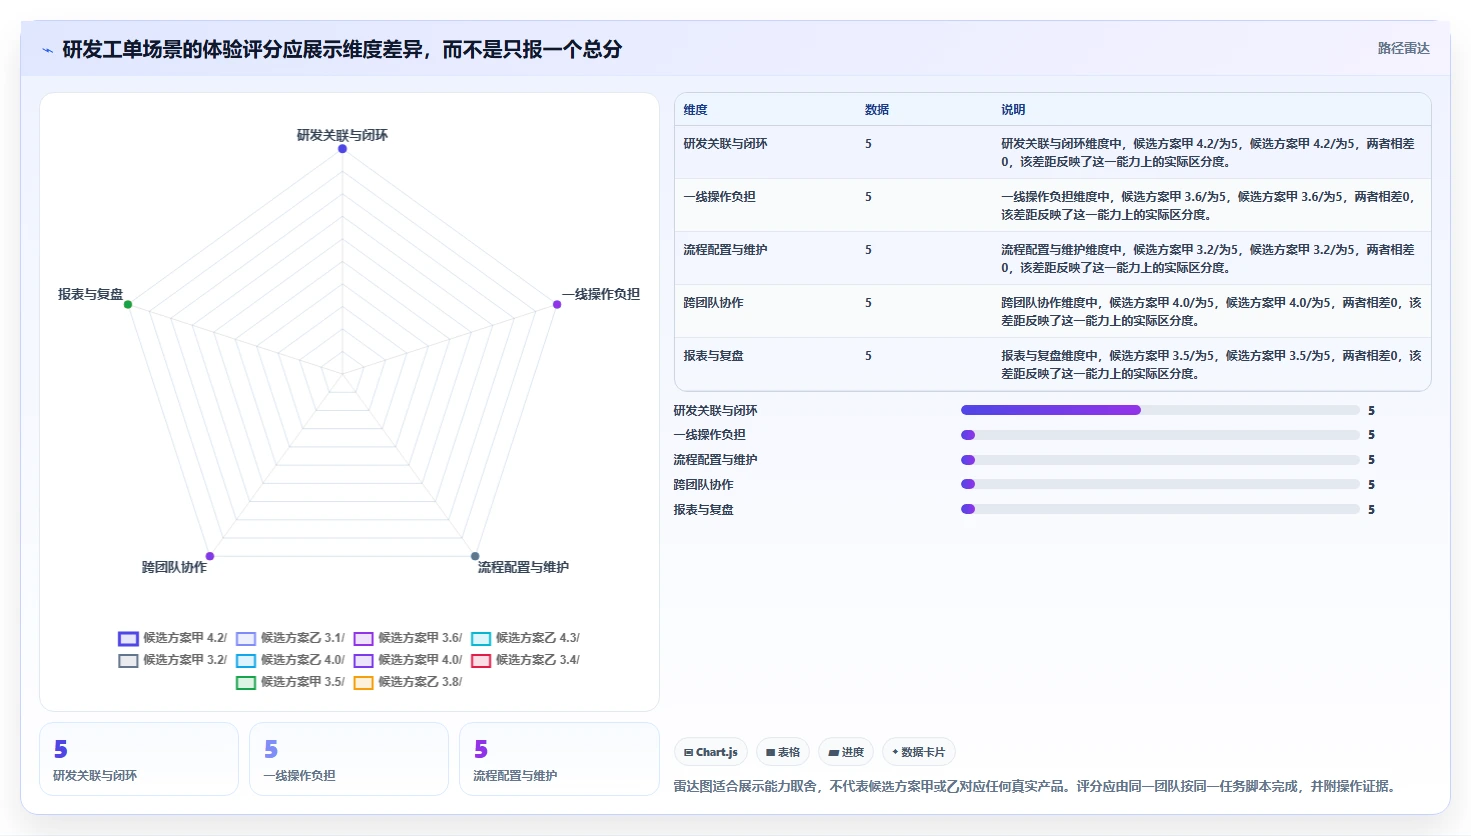This screenshot has height=836, width=1471.
Task: Toggle legend item 候选方案甲 3.5/
Action: click(x=290, y=682)
